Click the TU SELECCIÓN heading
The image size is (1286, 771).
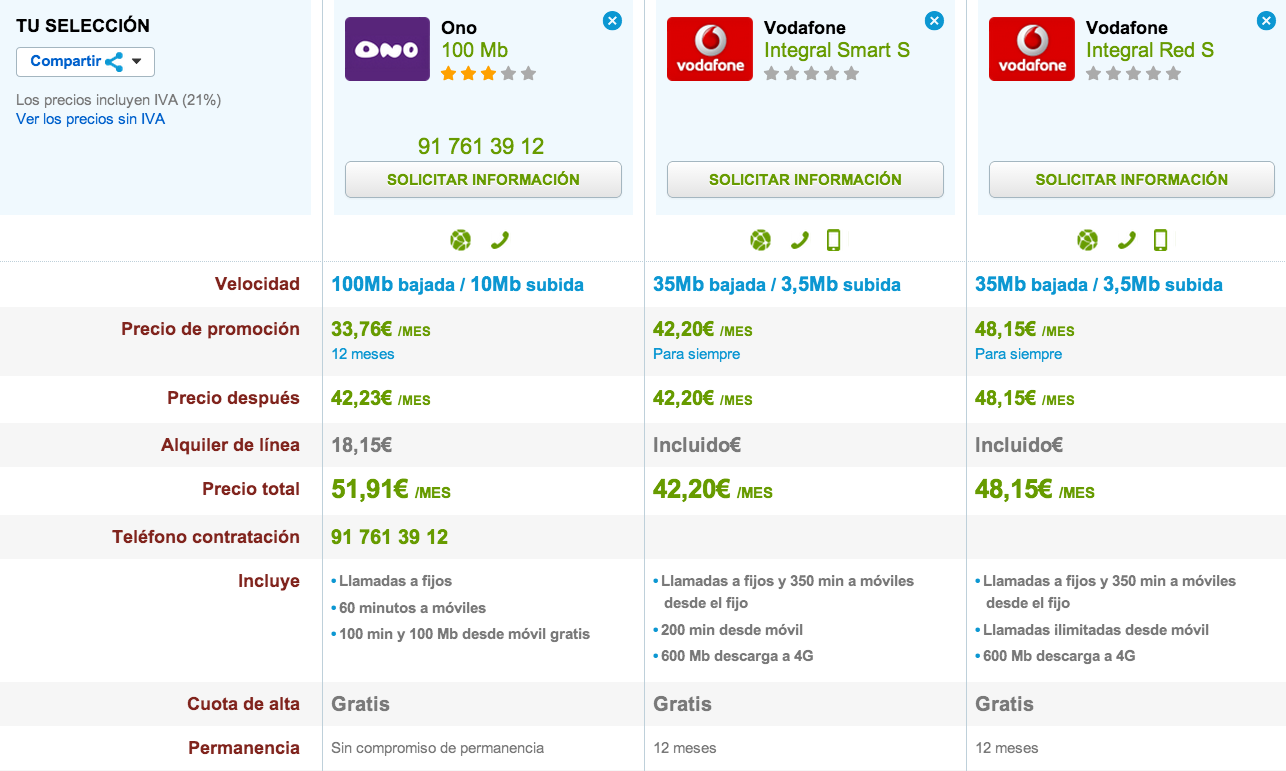click(83, 26)
